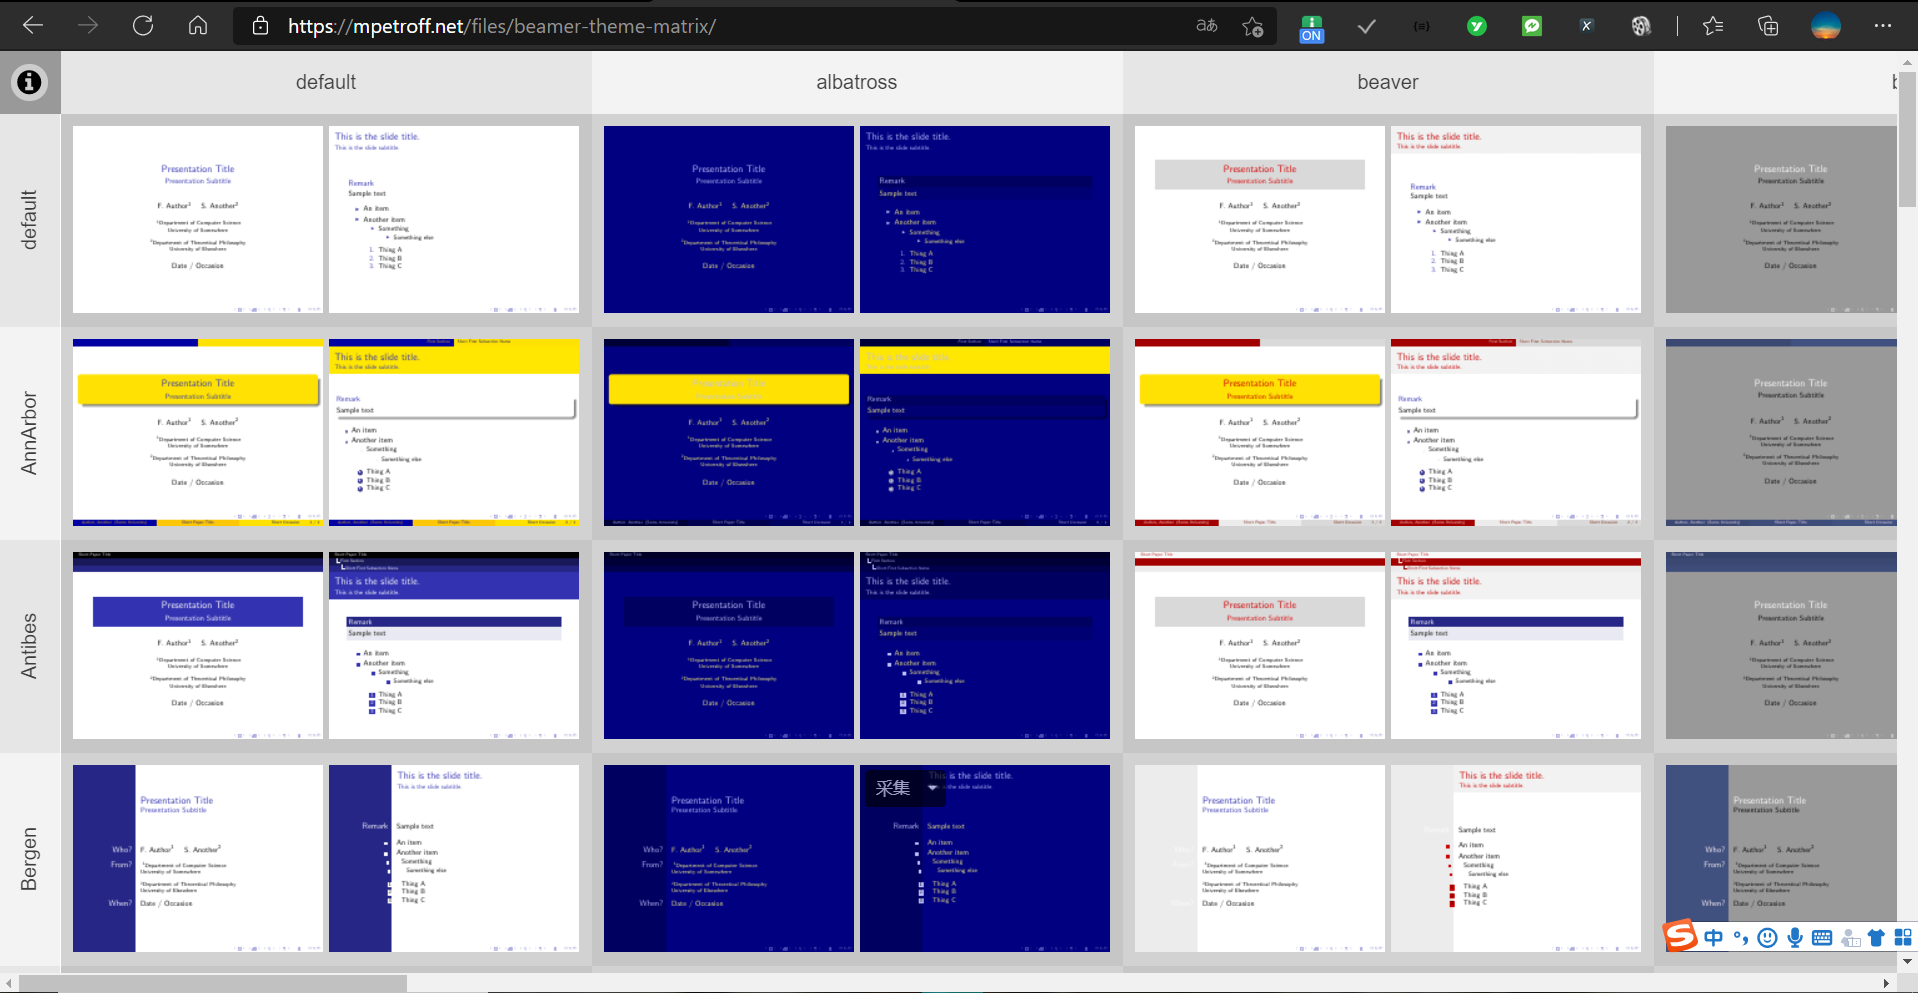Open AnnArbor albatross title slide thumbnail

[729, 432]
